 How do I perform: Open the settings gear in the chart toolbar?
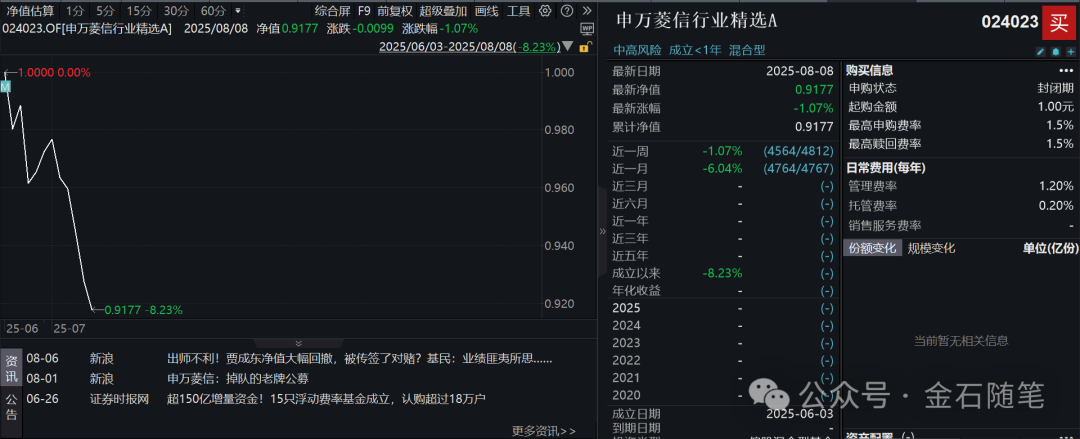[546, 10]
